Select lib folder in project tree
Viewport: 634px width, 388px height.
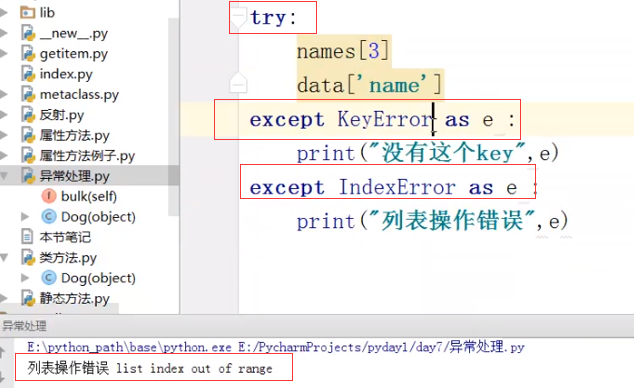[47, 13]
